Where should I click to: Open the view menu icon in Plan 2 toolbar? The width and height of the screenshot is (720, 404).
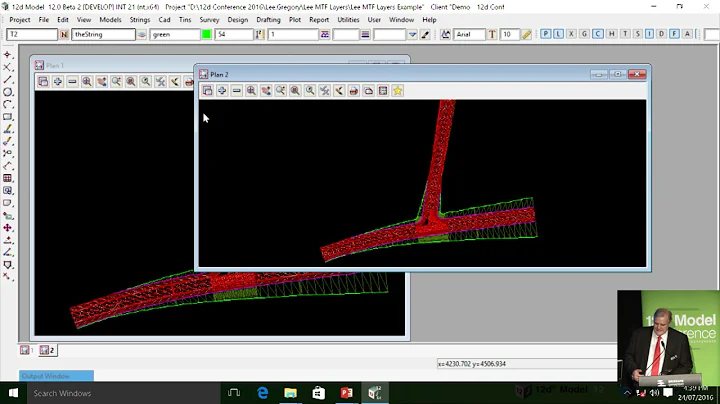tap(208, 91)
